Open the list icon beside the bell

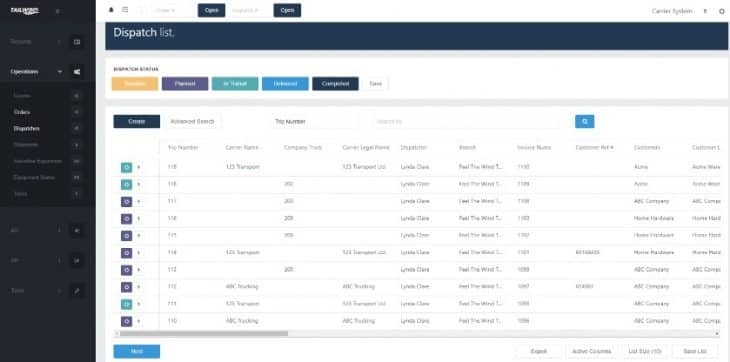[125, 10]
